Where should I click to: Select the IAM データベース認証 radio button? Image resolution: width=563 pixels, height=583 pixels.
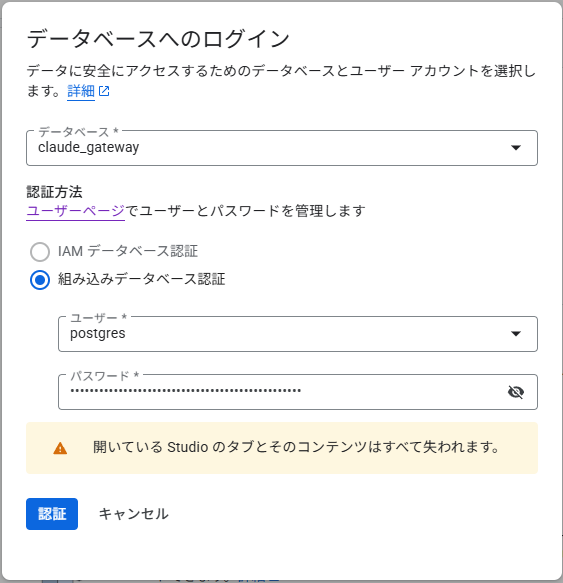pos(40,252)
